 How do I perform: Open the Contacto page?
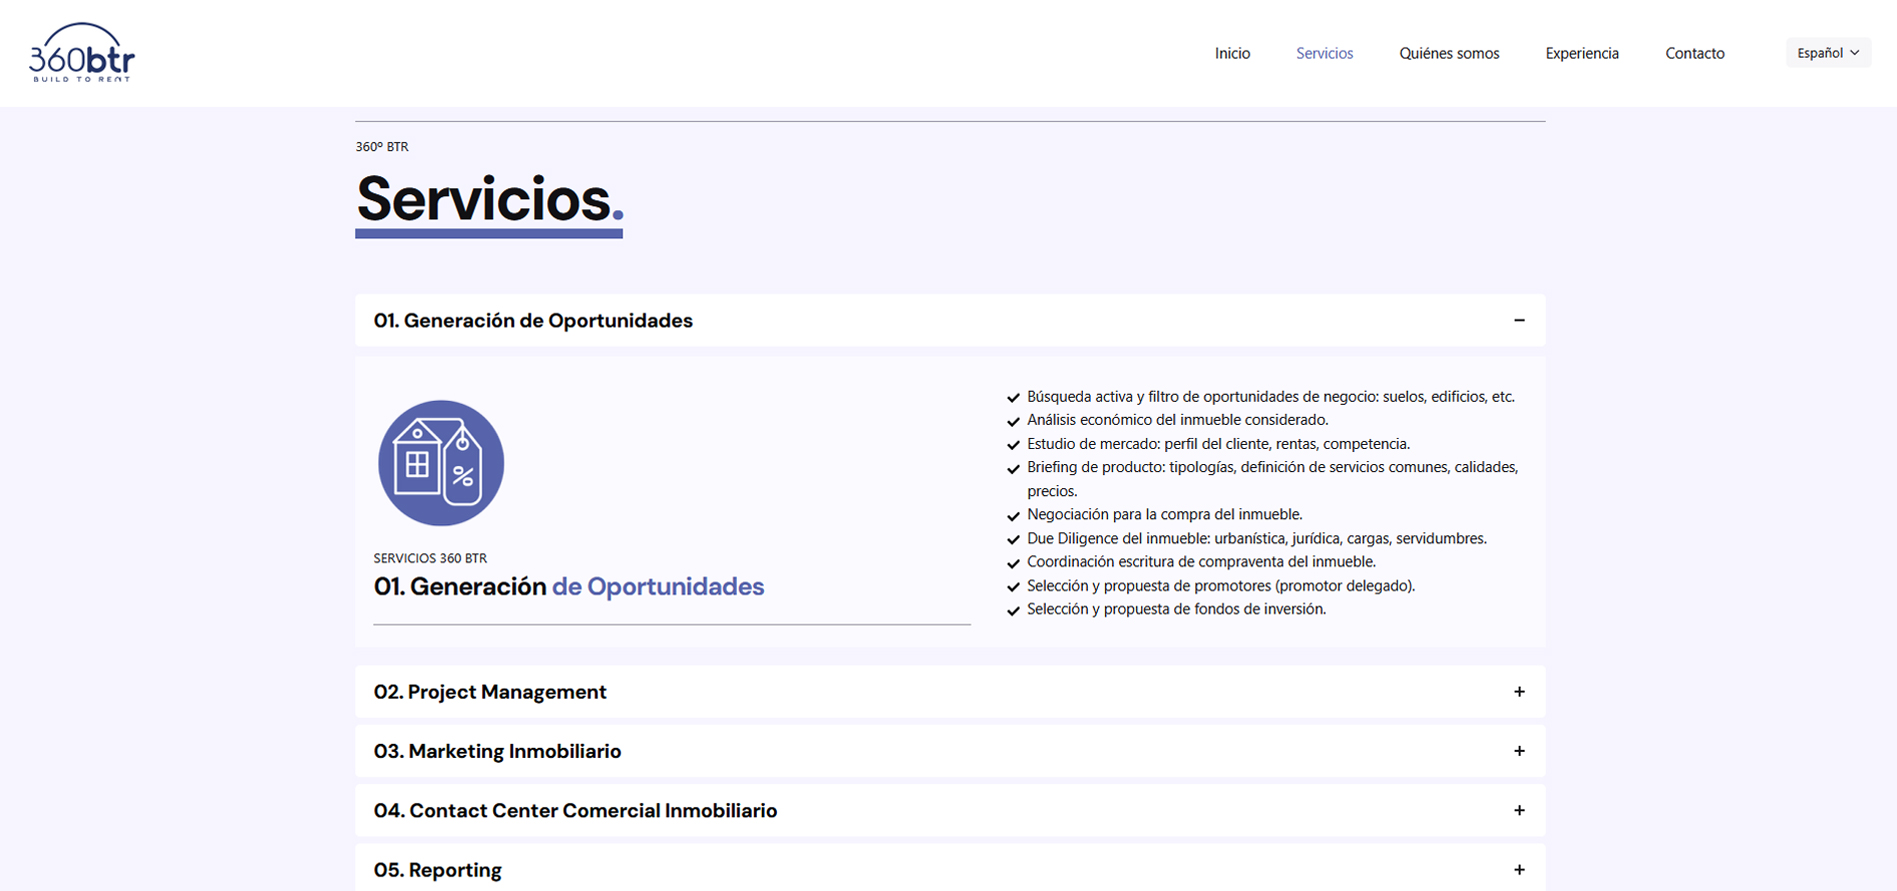pos(1694,53)
